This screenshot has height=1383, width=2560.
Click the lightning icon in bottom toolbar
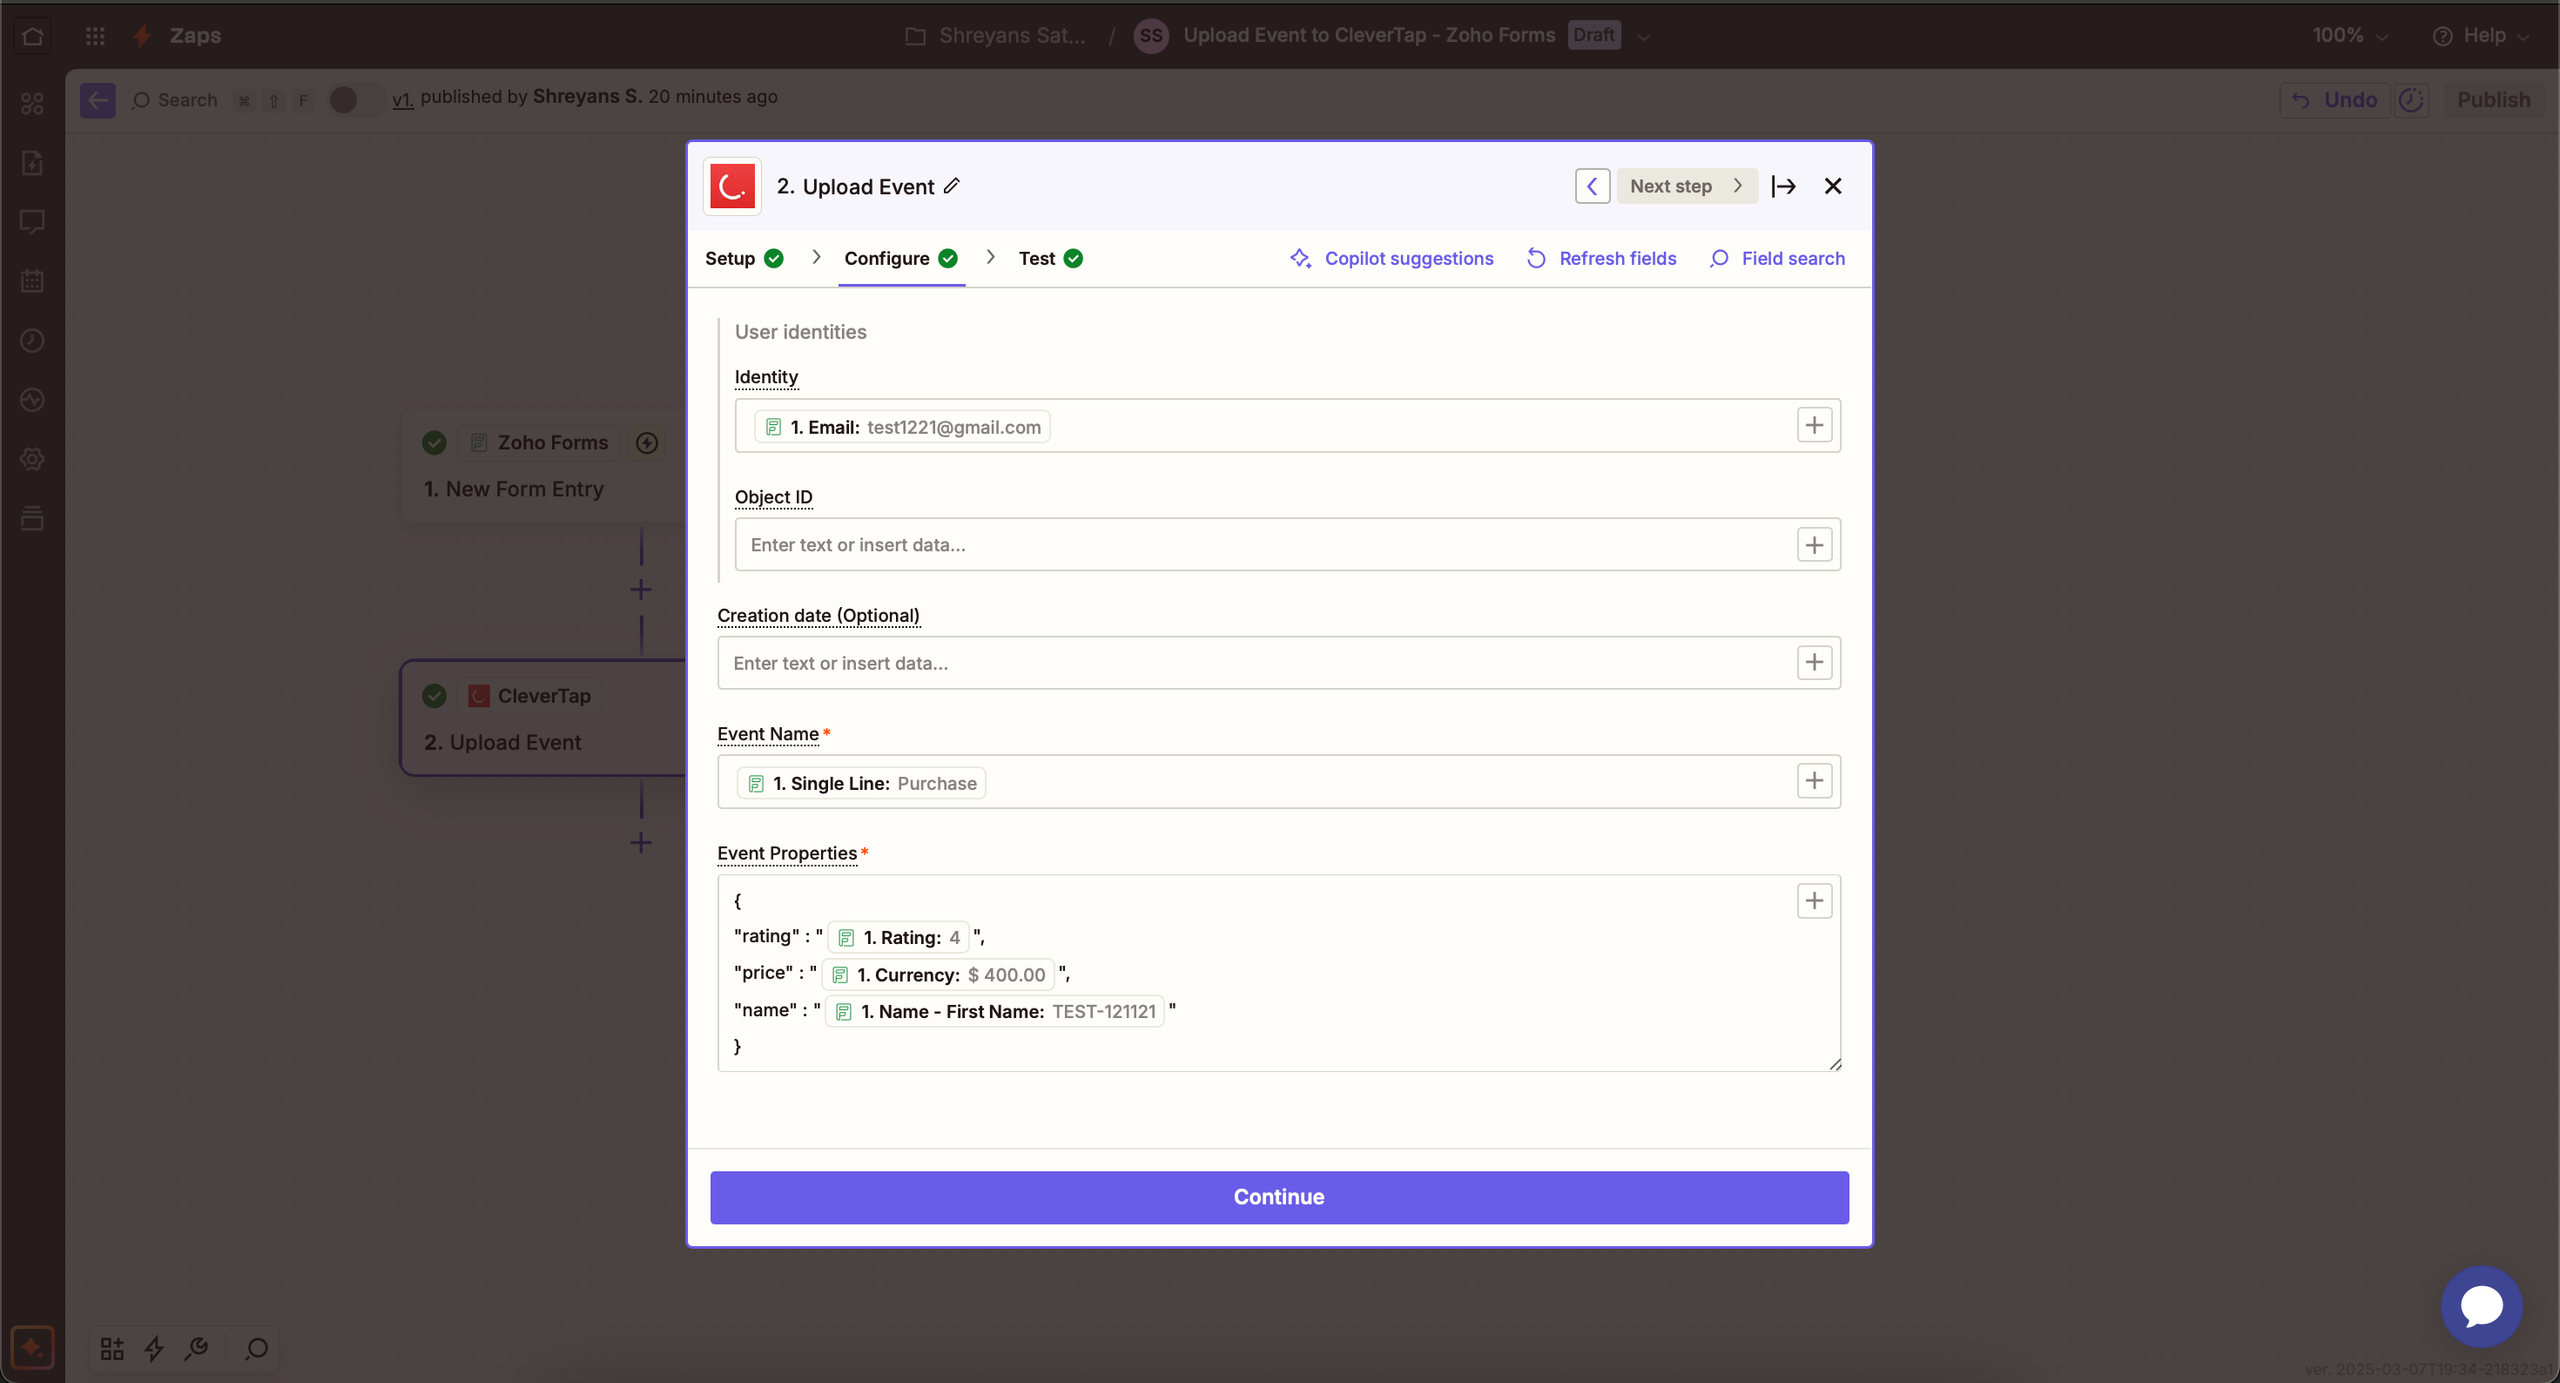154,1349
